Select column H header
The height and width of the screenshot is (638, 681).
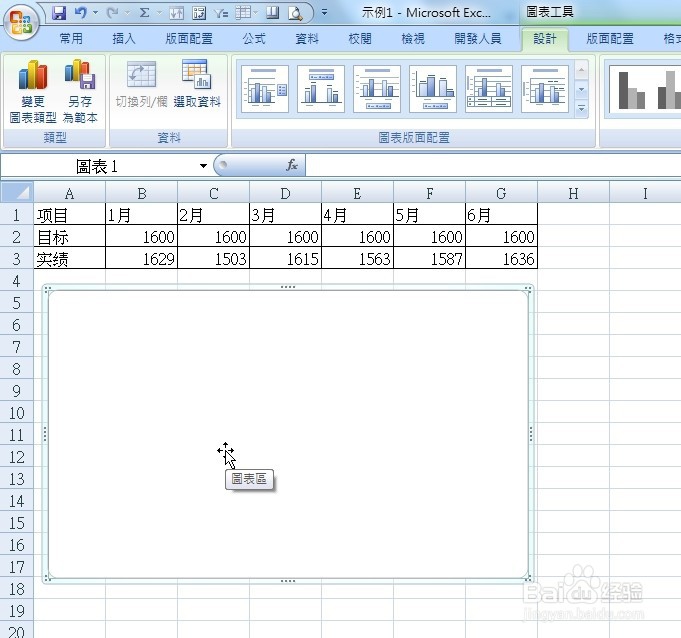[573, 193]
